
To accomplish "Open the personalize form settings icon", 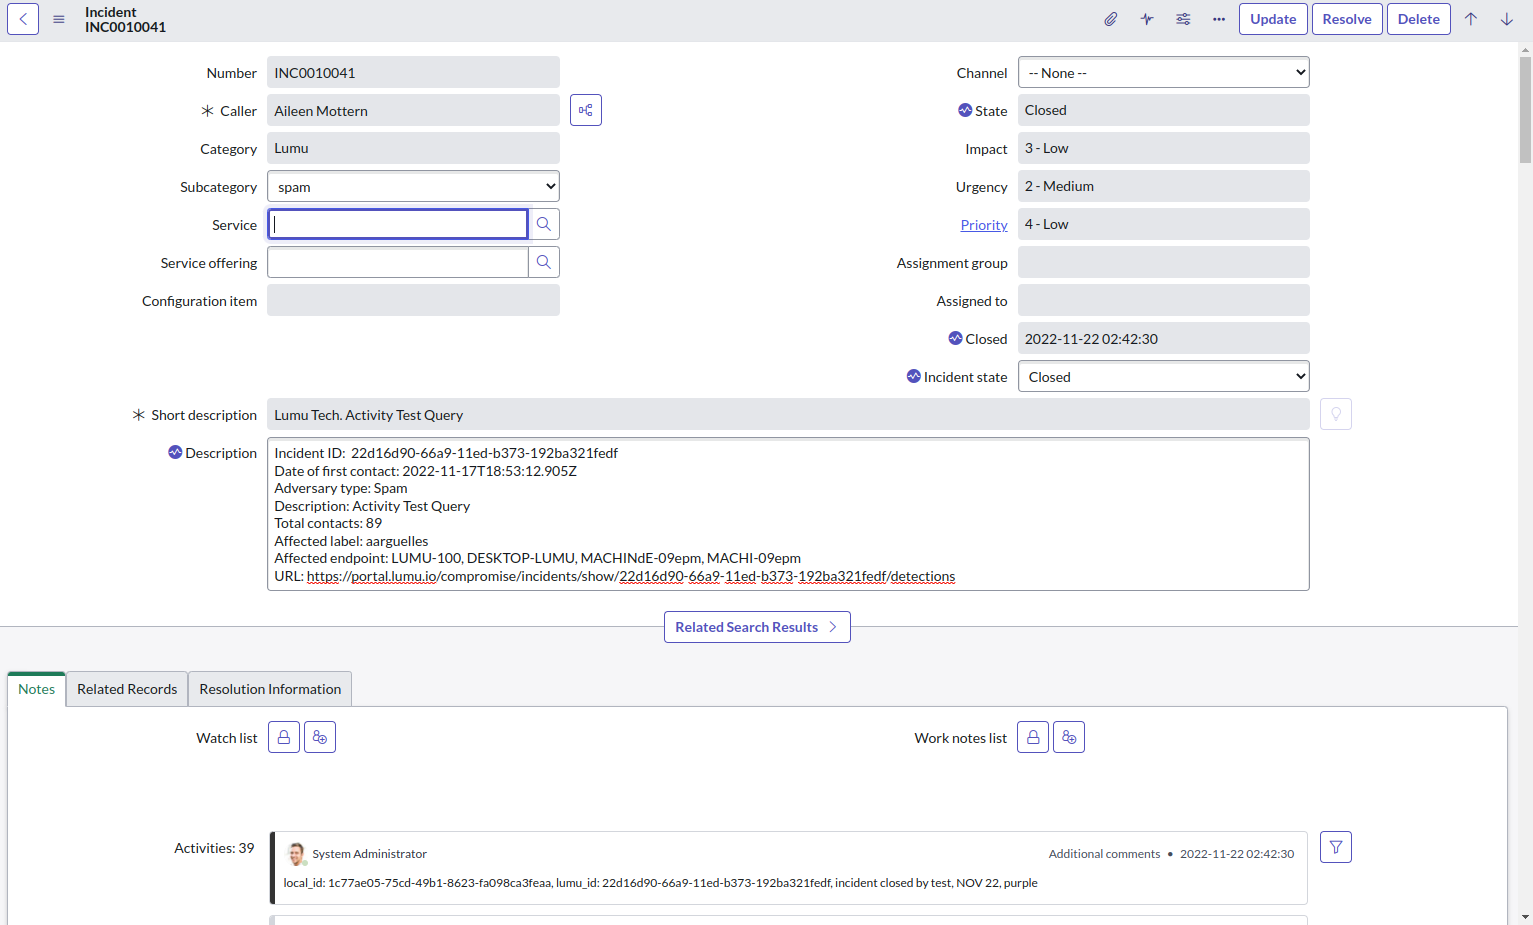I will pyautogui.click(x=1183, y=19).
